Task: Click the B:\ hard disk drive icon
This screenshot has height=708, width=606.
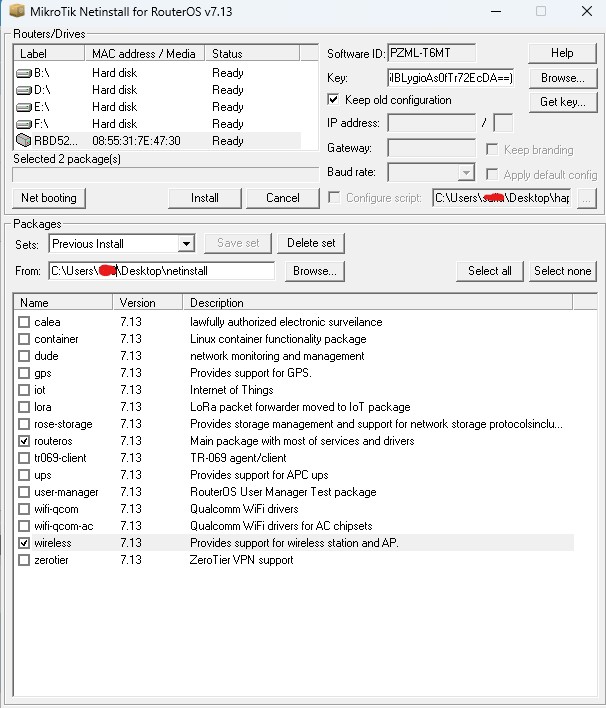Action: (23, 73)
